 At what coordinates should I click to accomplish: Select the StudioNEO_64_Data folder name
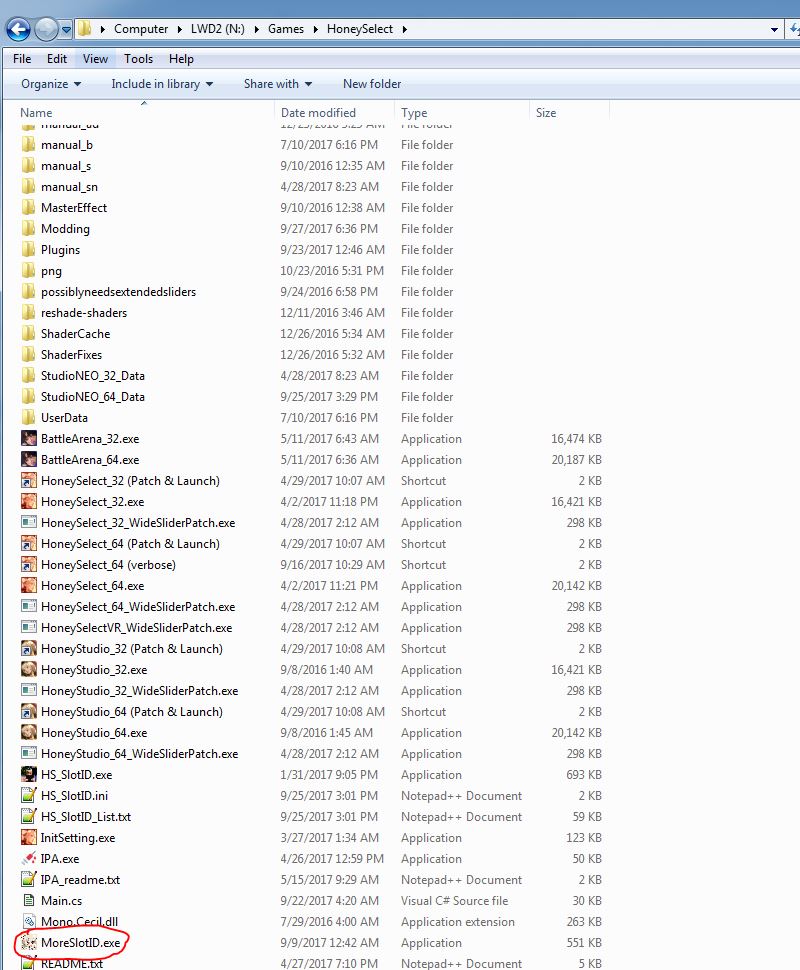(93, 397)
